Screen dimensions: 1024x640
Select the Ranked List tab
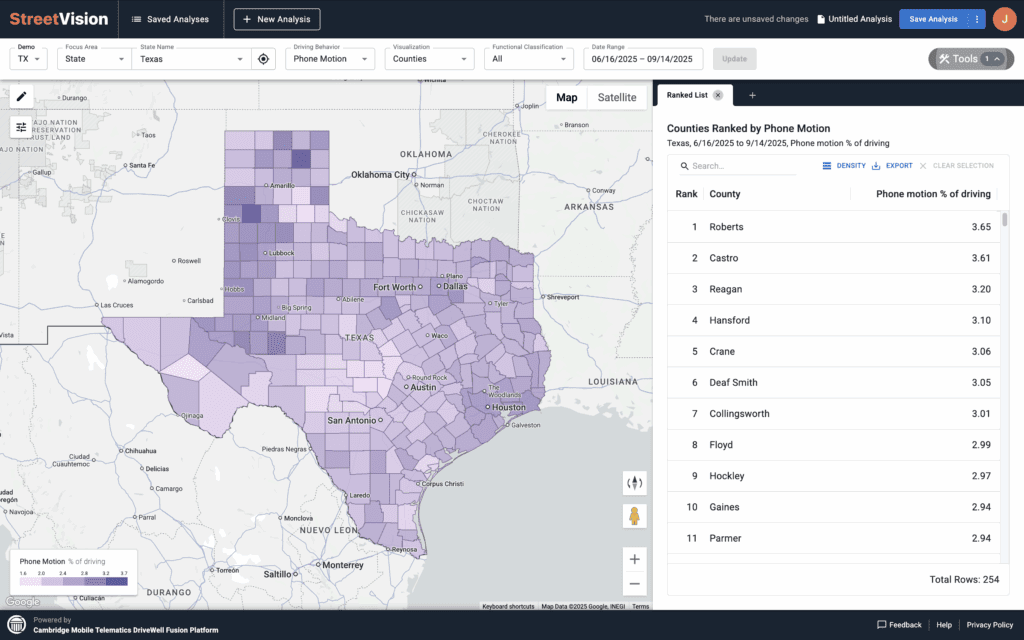point(686,95)
